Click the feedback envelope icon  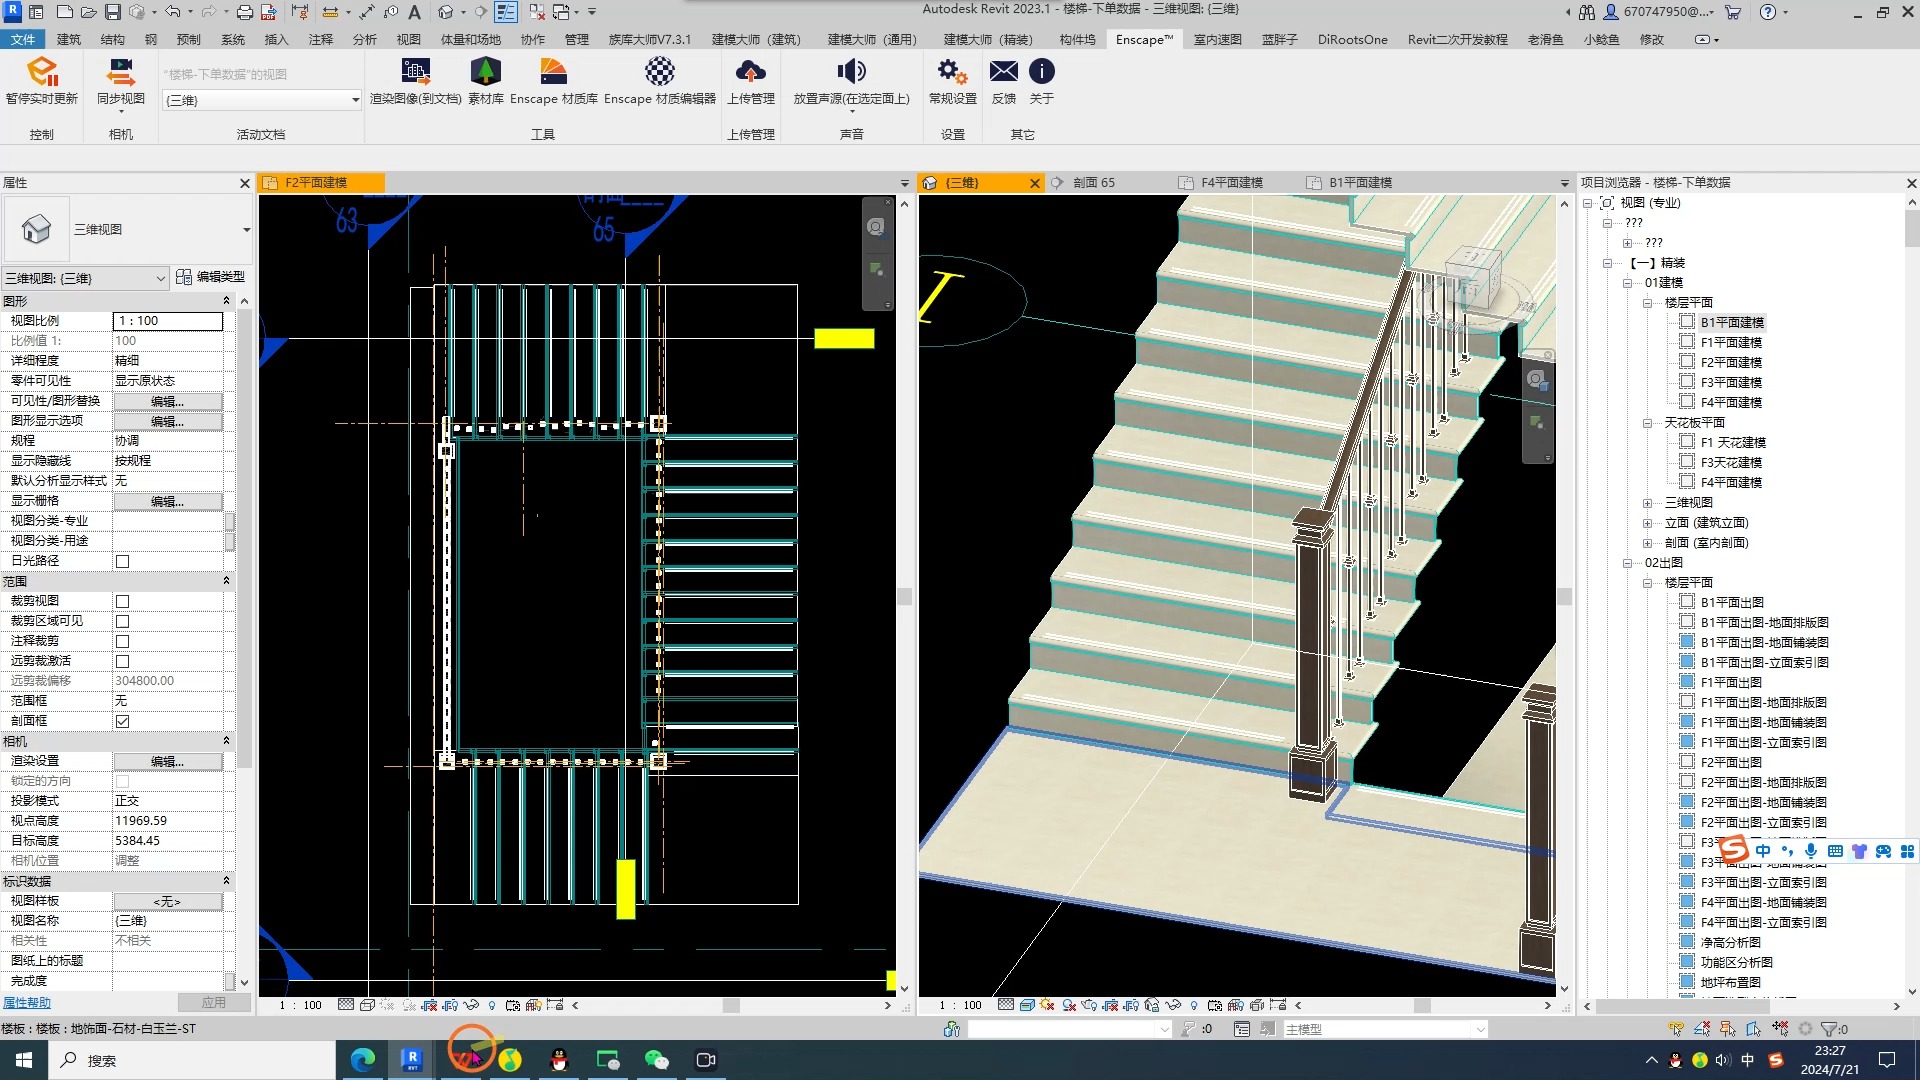pos(1003,72)
